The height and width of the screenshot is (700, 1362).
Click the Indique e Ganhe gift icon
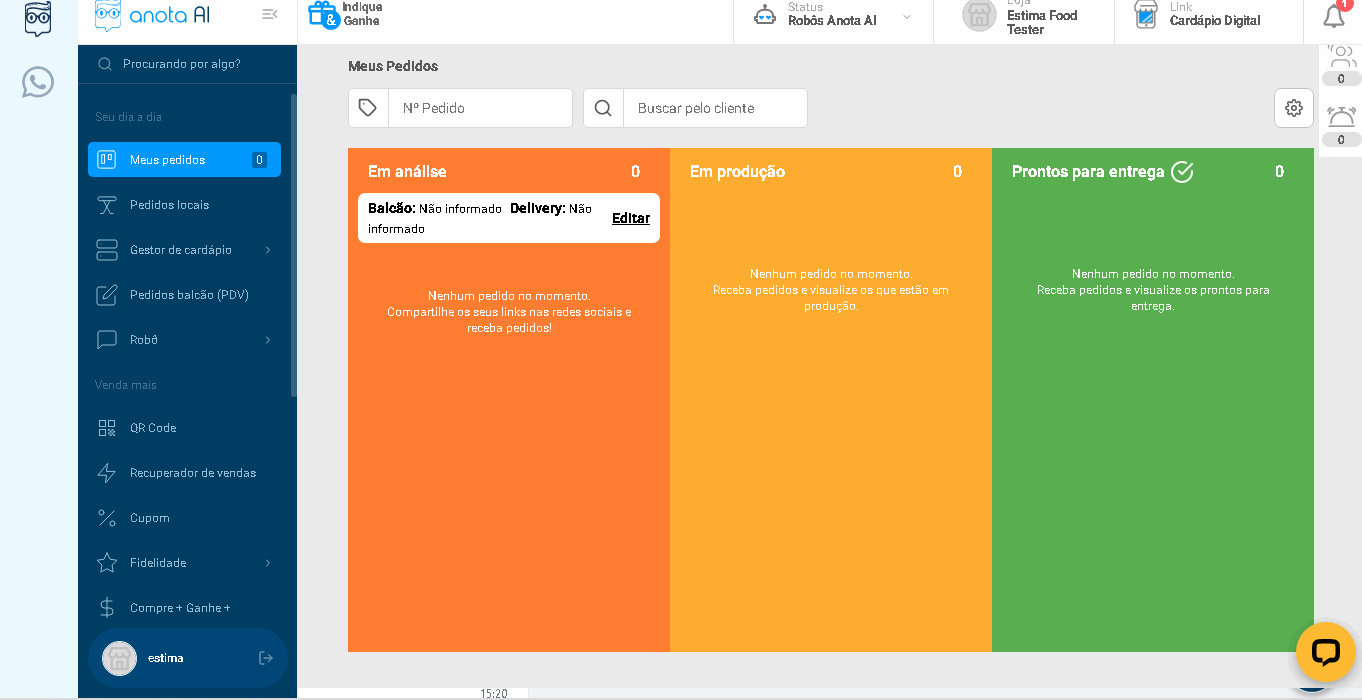click(323, 14)
